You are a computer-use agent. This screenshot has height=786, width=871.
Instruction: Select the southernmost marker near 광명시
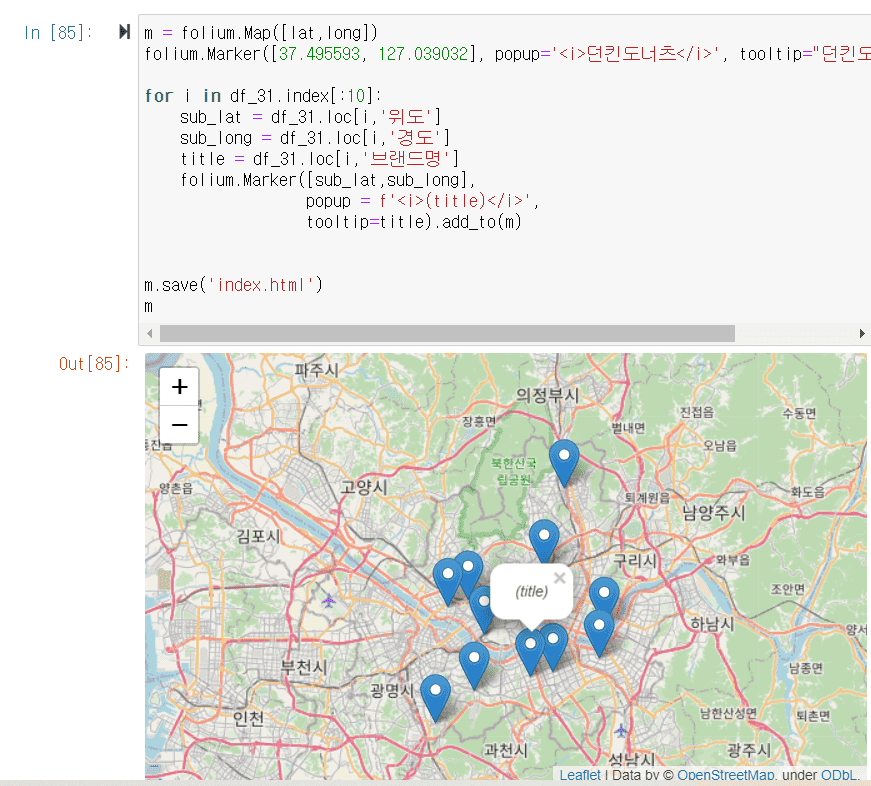click(x=435, y=696)
